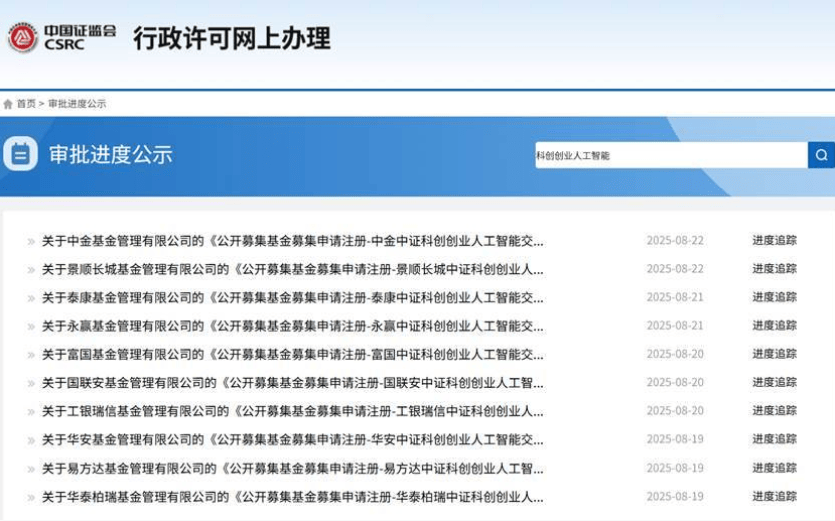835x521 pixels.
Task: Click 进度追踪 for the 富国基金 row
Action: coord(774,354)
